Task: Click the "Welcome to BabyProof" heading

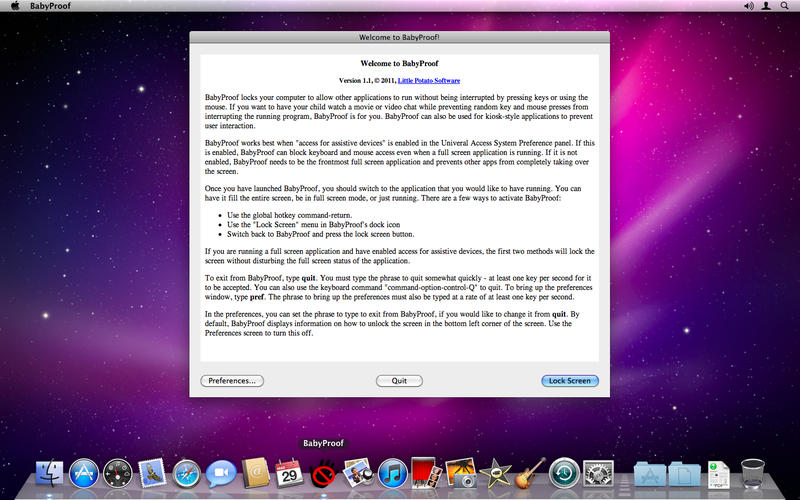Action: (399, 63)
